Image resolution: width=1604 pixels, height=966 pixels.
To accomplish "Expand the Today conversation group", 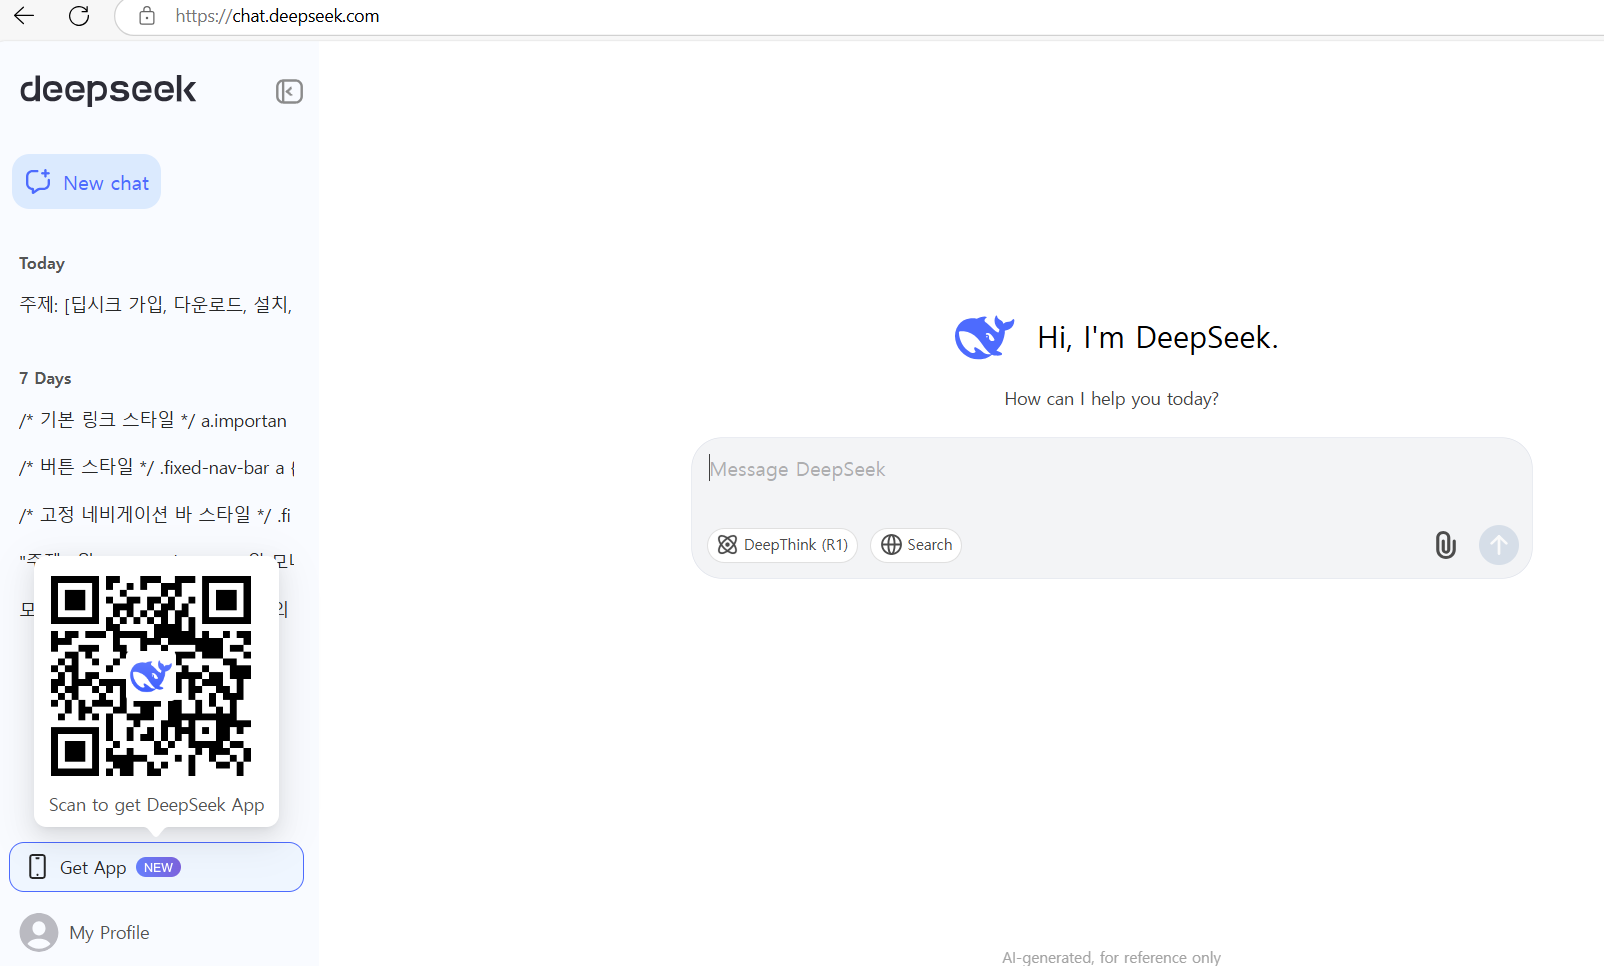I will pyautogui.click(x=41, y=263).
